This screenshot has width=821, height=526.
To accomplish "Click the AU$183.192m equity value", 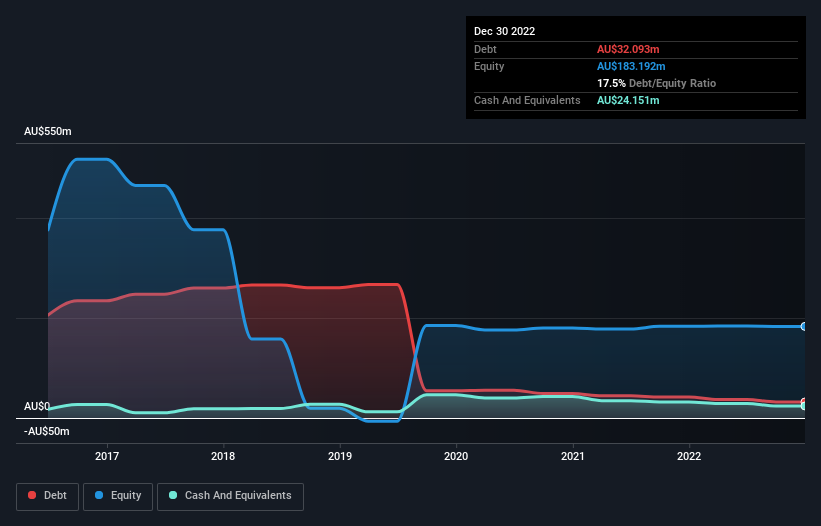I will [631, 66].
